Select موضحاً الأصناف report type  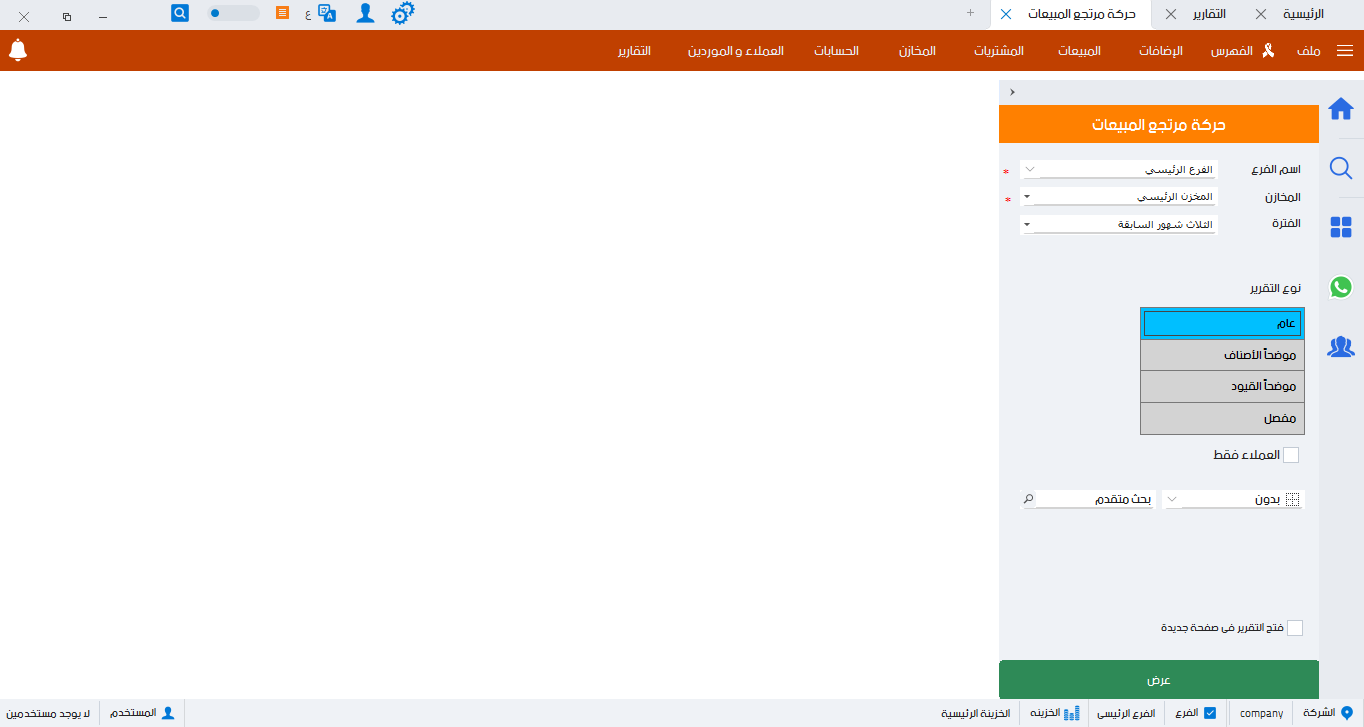1222,355
